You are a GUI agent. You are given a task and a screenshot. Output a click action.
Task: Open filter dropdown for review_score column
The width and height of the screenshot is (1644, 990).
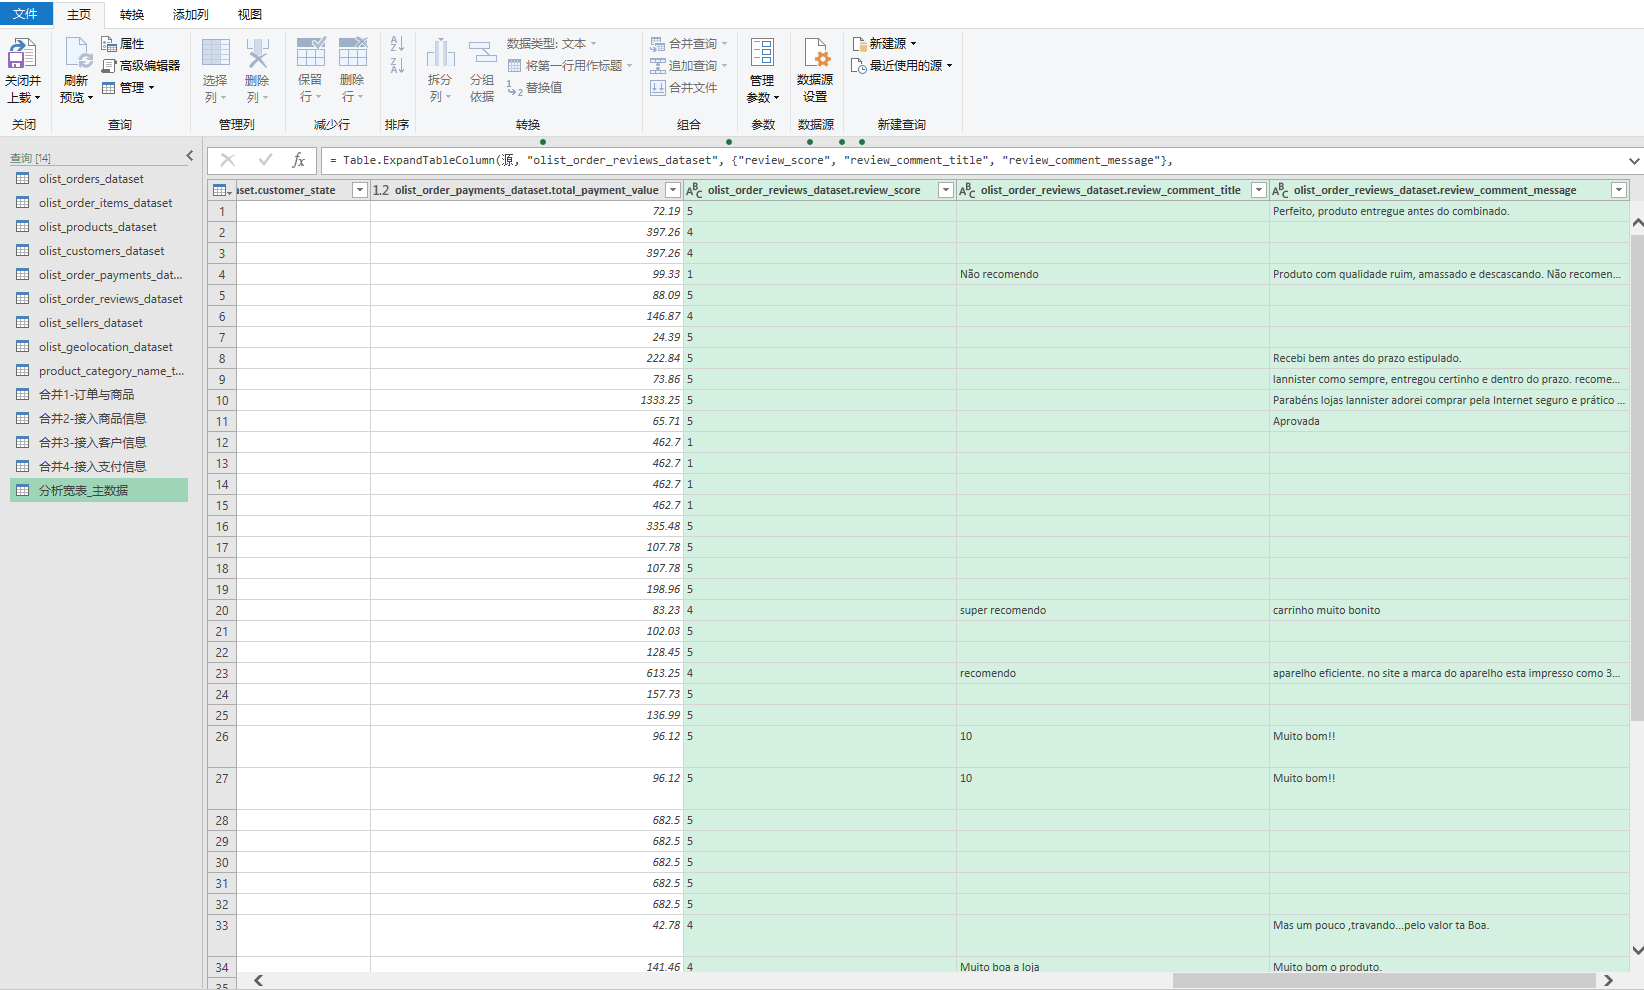tap(945, 190)
